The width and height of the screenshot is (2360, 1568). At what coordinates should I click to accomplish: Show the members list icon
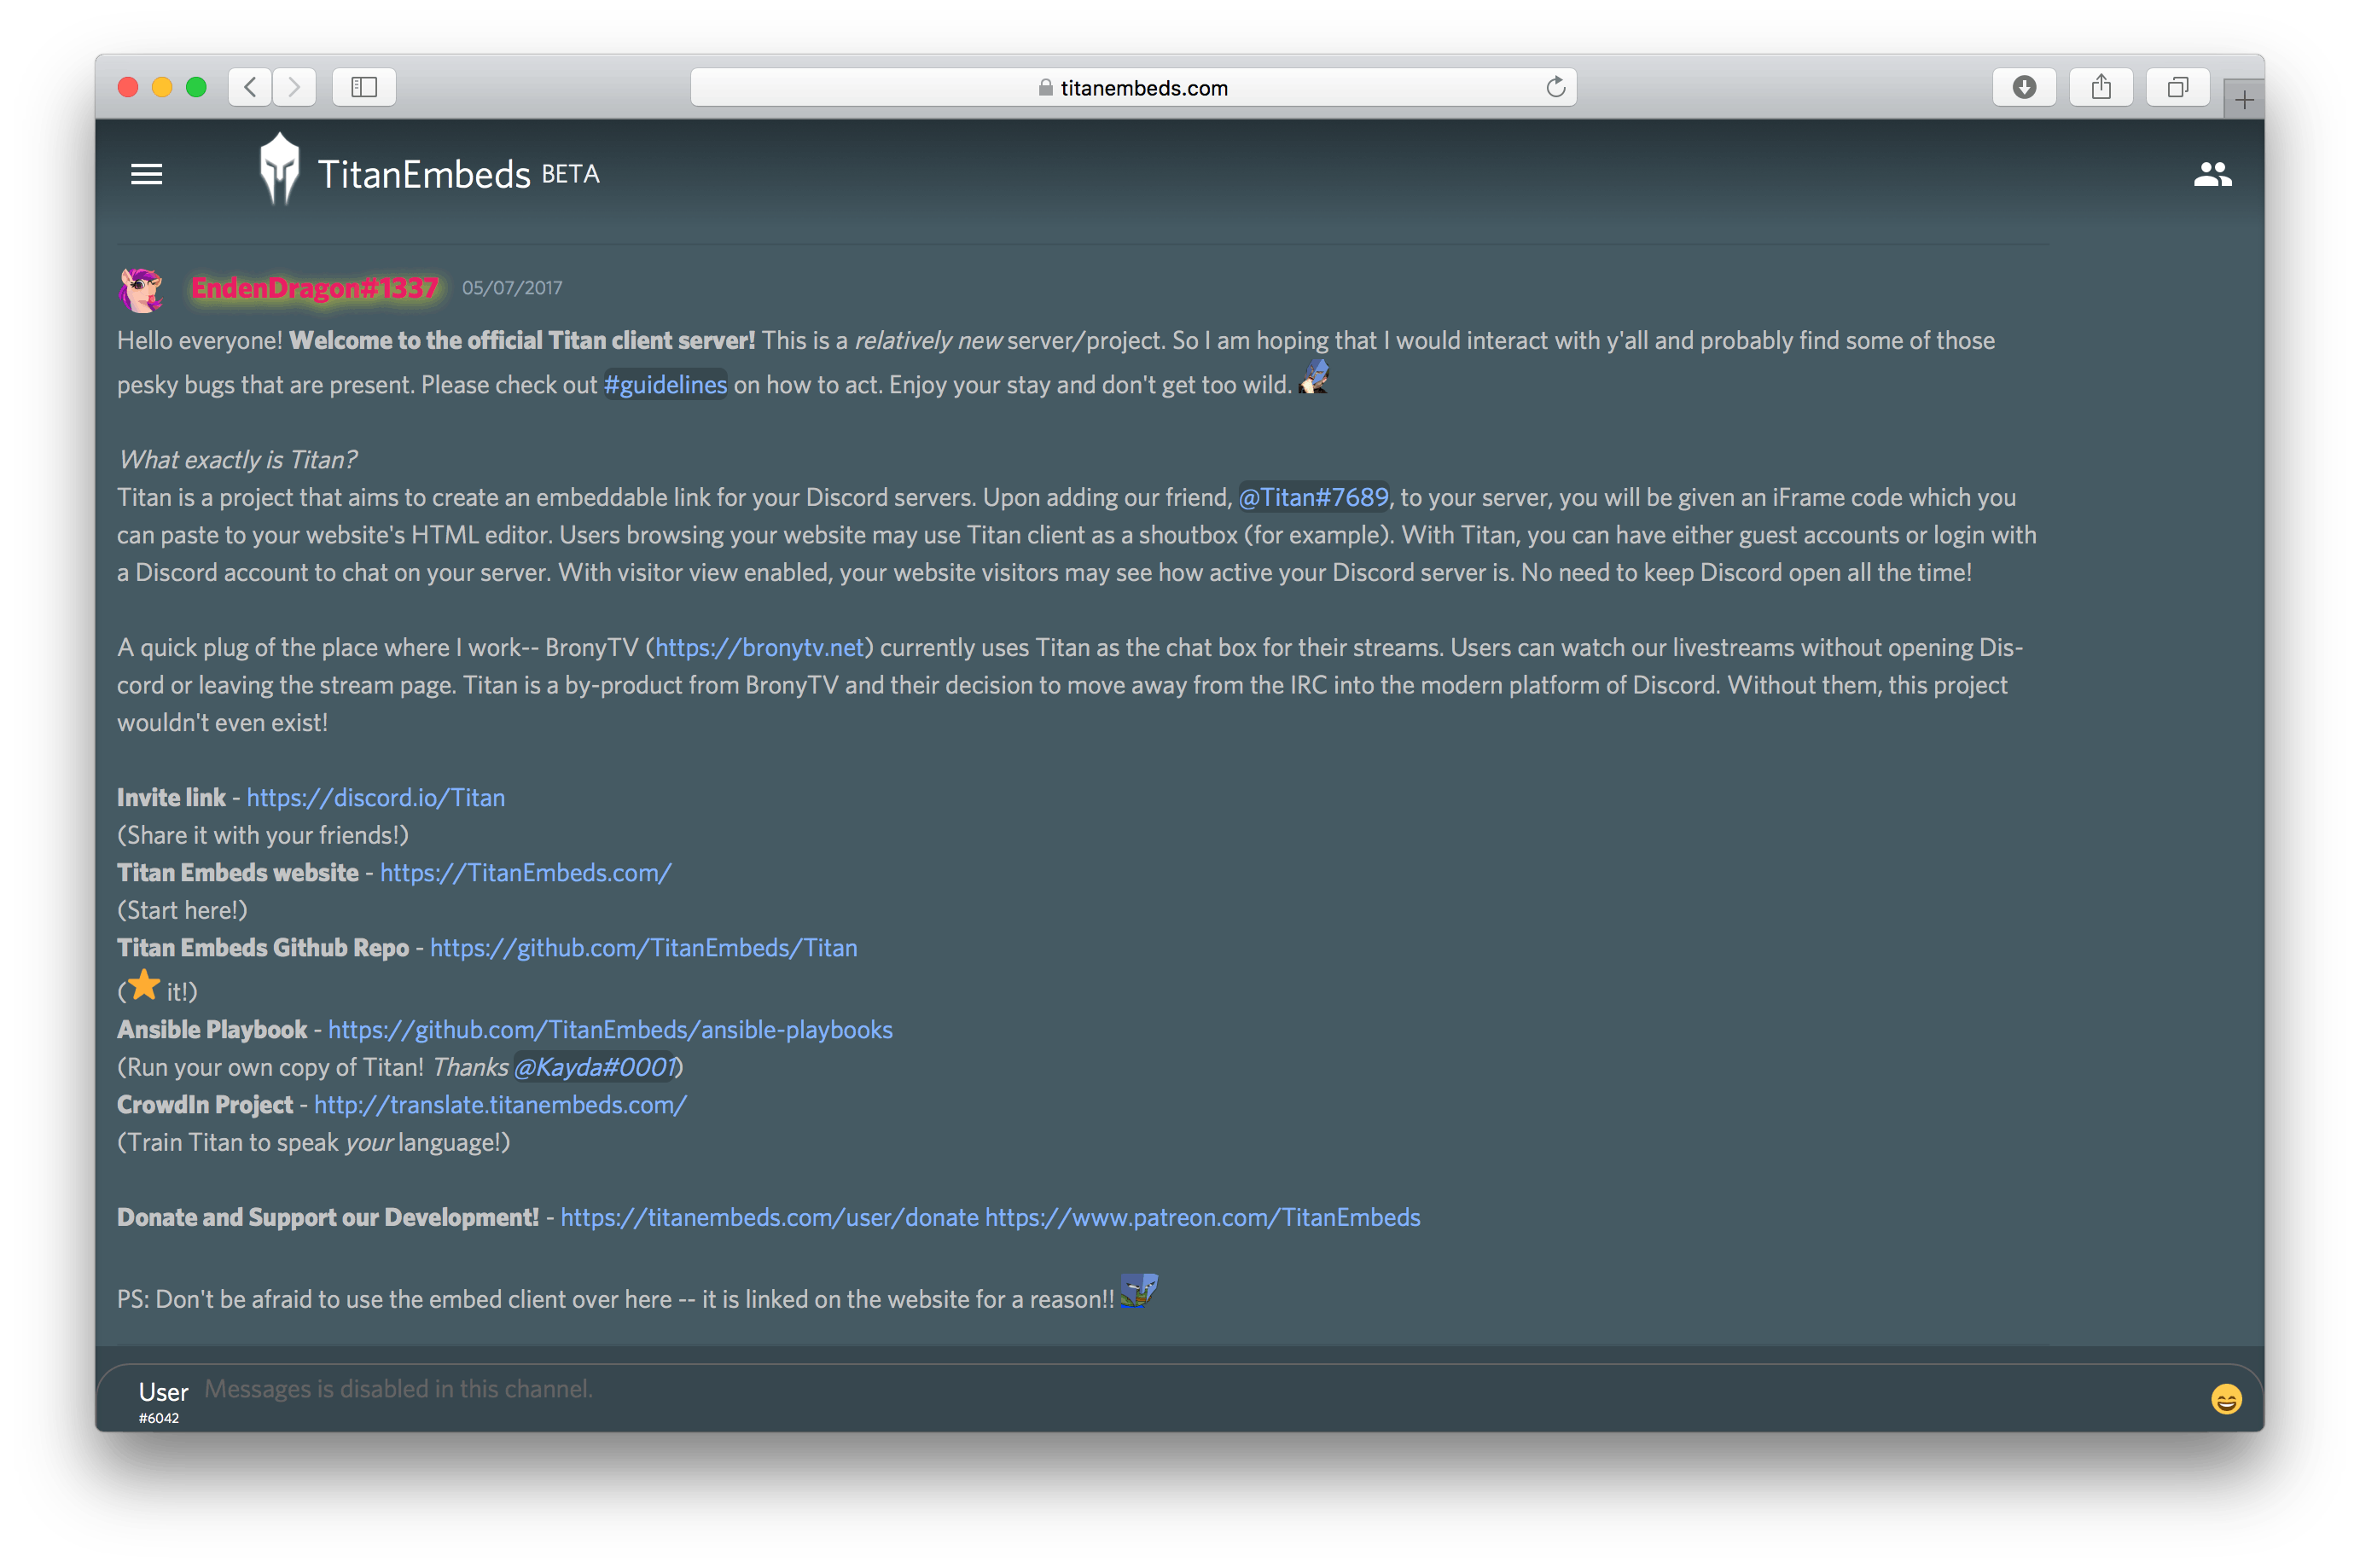tap(2212, 175)
